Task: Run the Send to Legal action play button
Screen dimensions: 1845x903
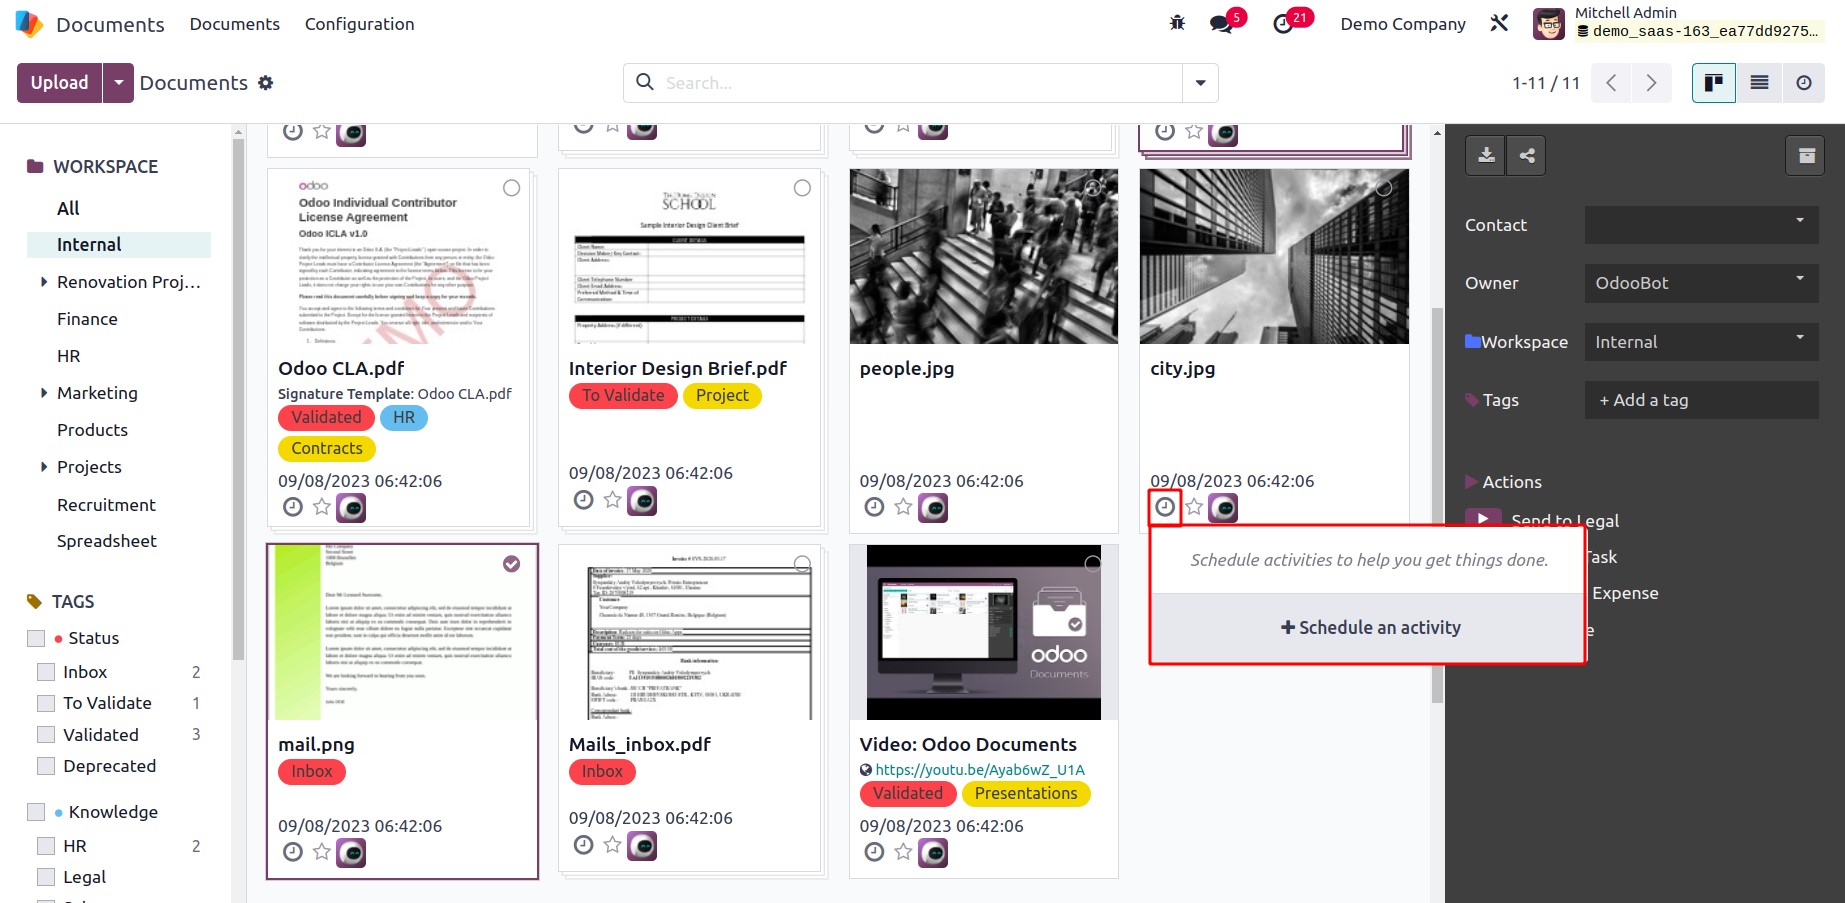Action: click(x=1483, y=519)
